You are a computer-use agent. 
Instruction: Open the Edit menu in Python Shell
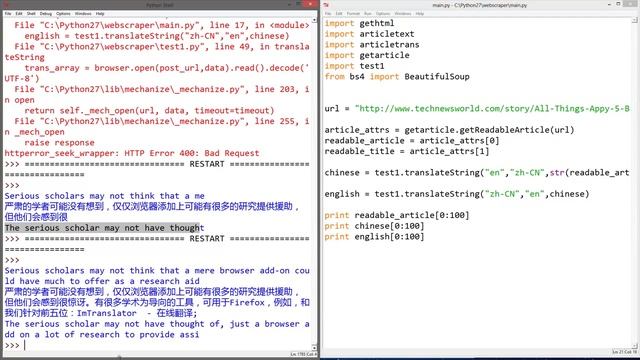tap(19, 13)
